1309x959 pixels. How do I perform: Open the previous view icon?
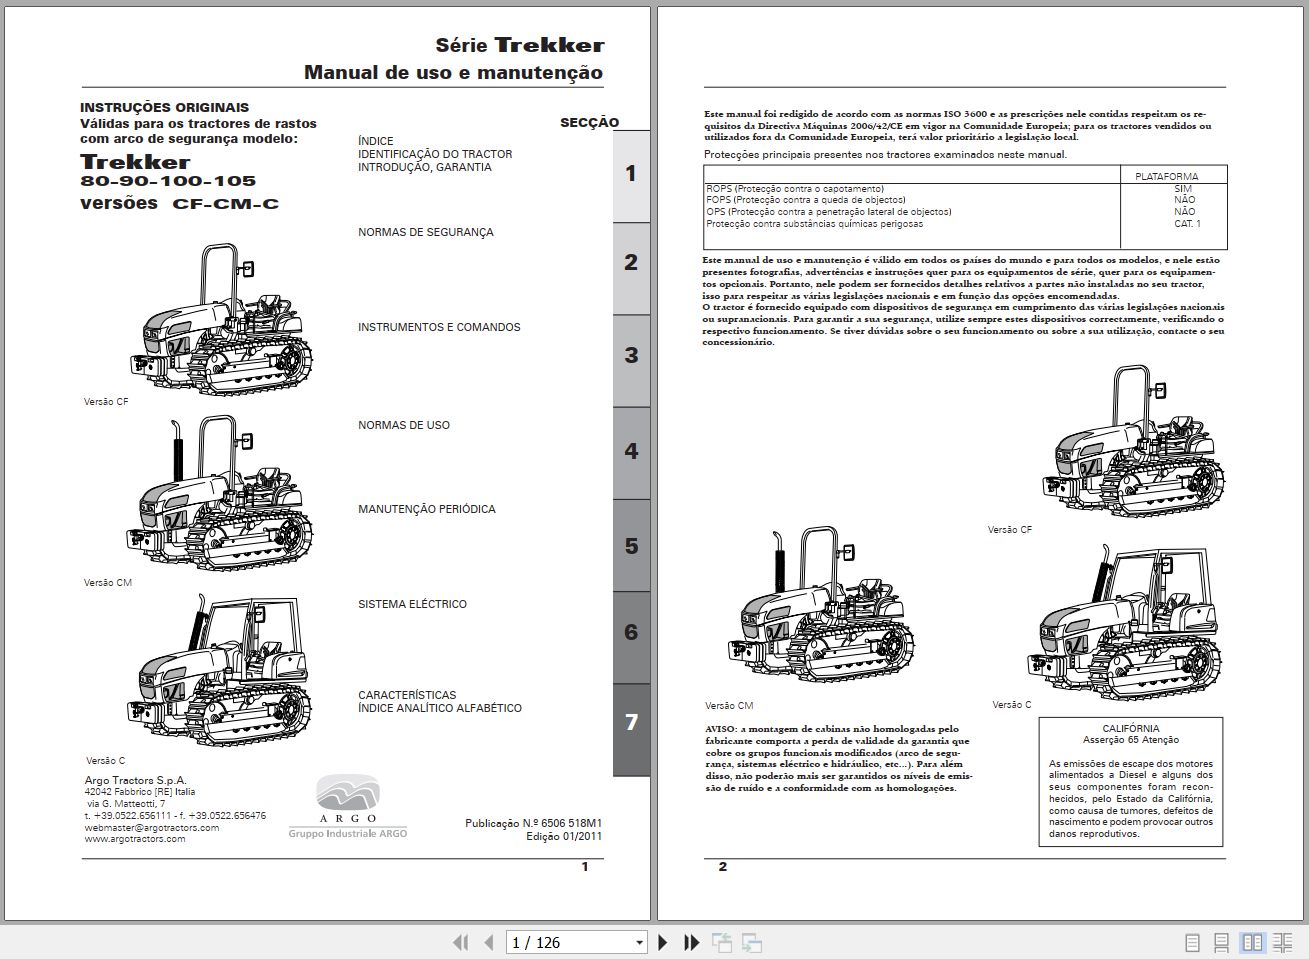coord(720,942)
